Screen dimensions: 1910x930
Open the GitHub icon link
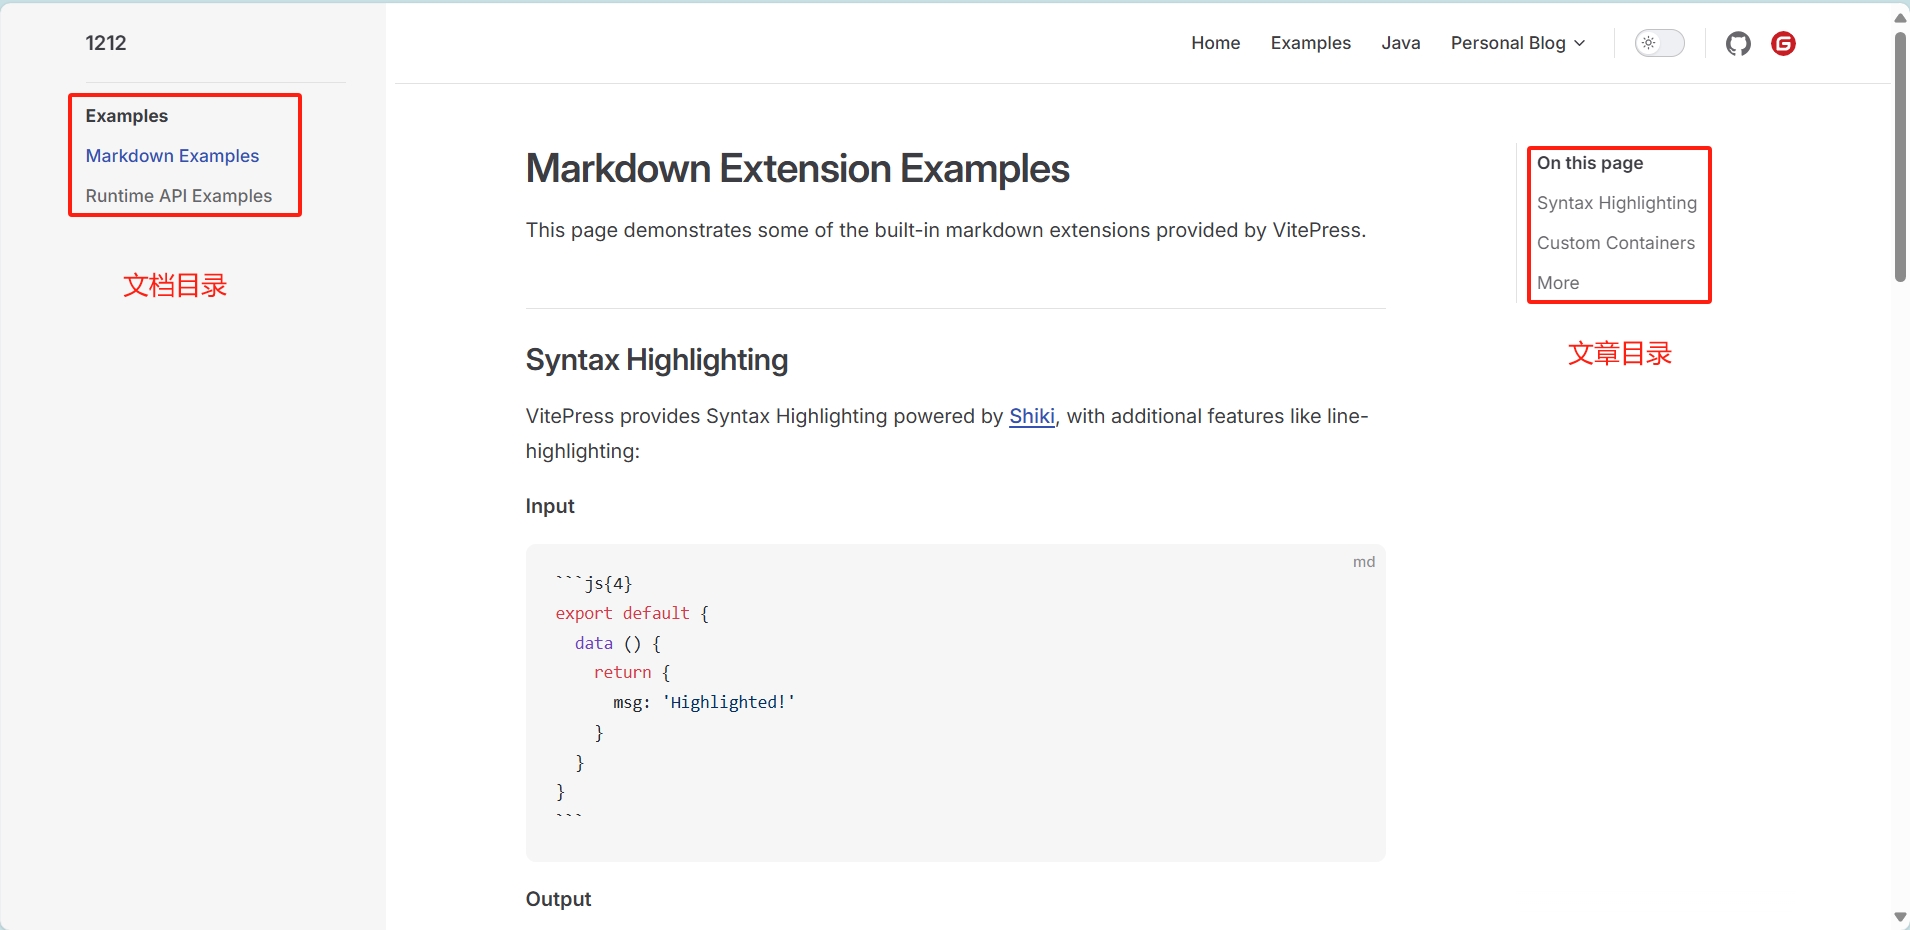1738,43
